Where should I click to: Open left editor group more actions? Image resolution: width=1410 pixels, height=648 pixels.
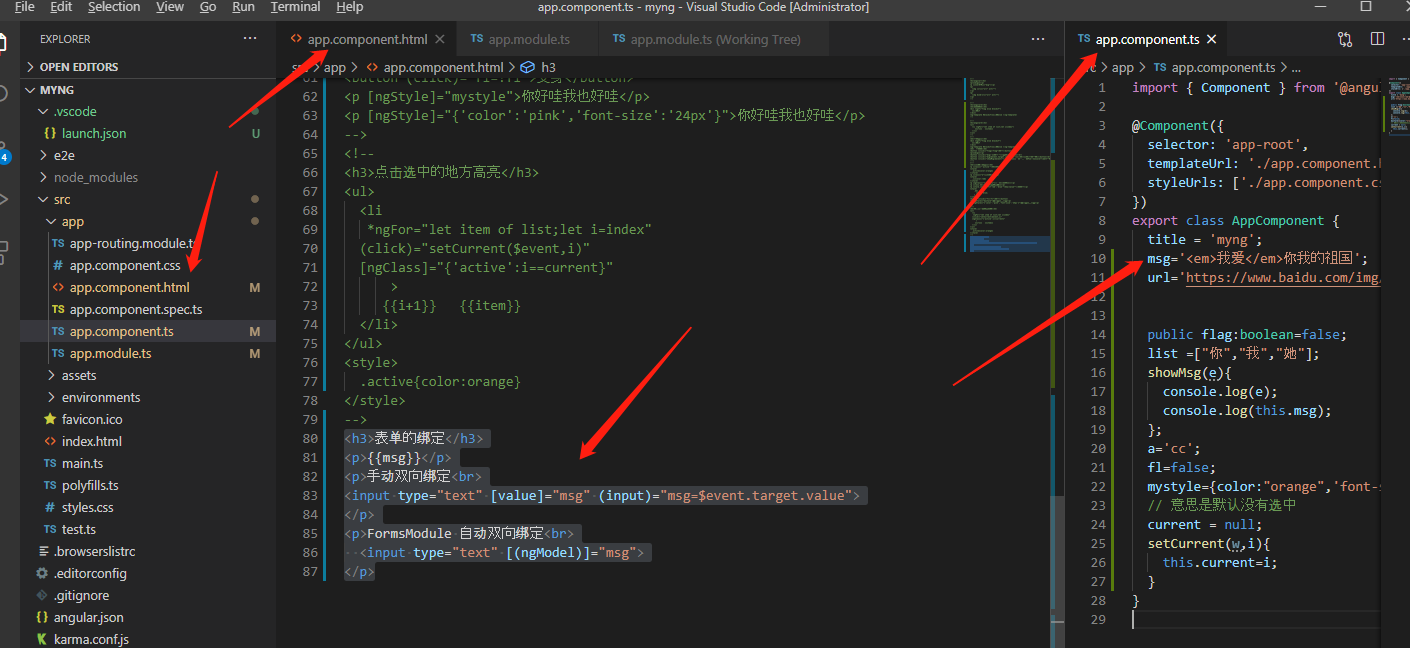tap(1038, 39)
